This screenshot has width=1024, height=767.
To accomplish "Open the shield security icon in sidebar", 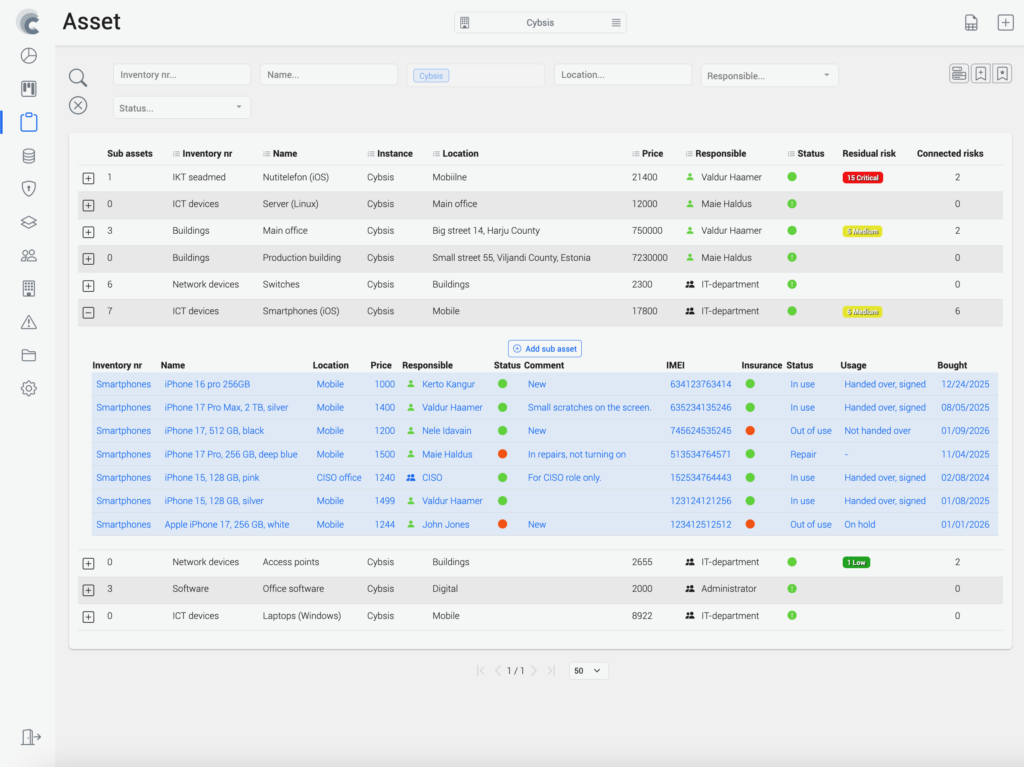I will click(29, 188).
